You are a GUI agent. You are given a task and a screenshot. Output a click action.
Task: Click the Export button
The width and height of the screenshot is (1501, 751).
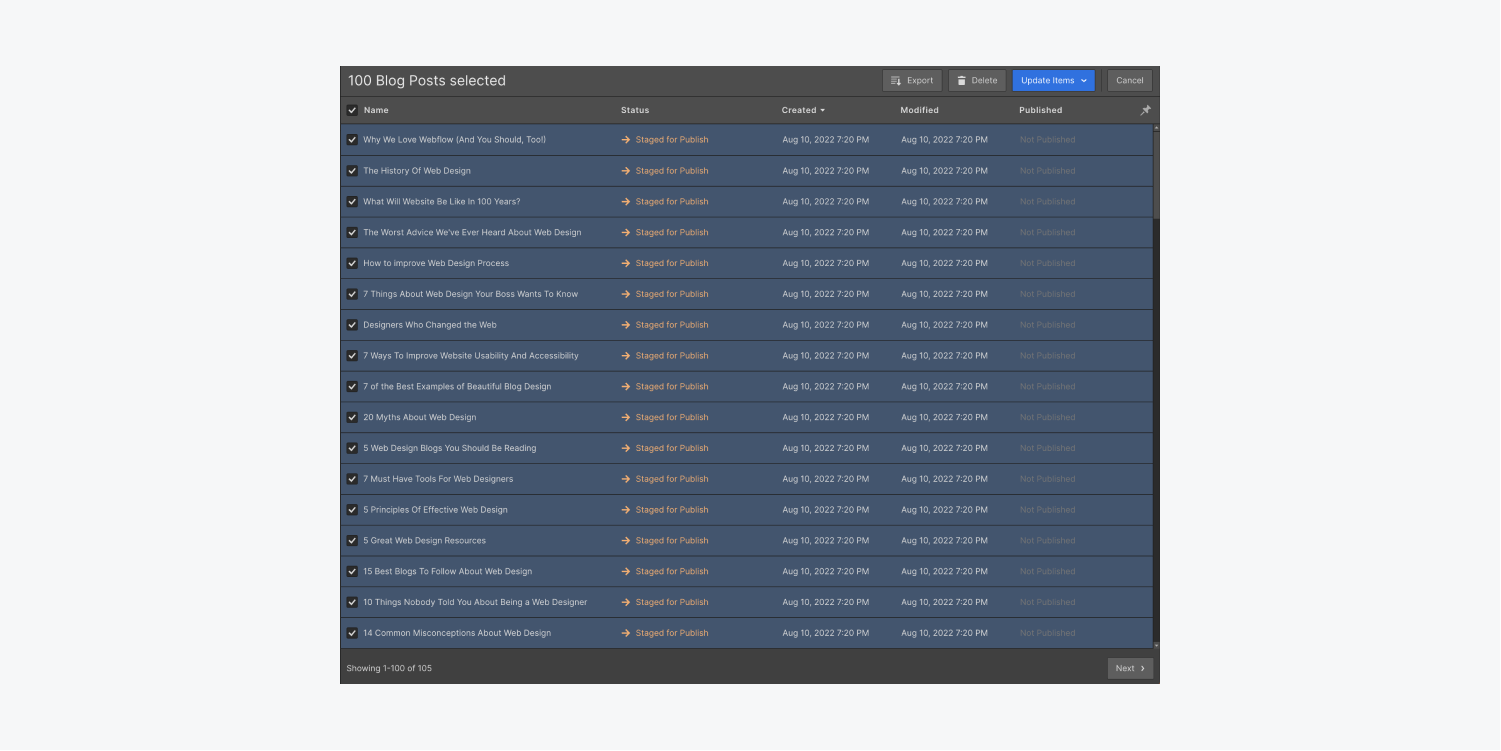[x=912, y=81]
